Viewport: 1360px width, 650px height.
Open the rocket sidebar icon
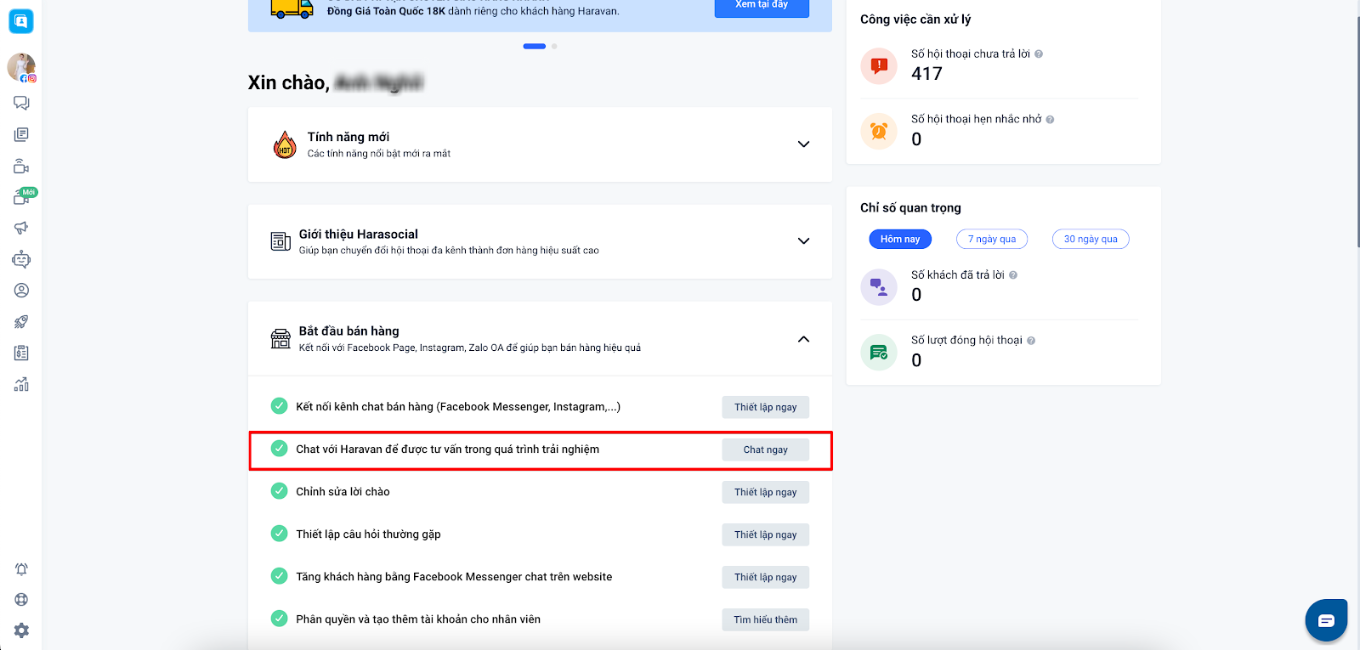click(21, 322)
